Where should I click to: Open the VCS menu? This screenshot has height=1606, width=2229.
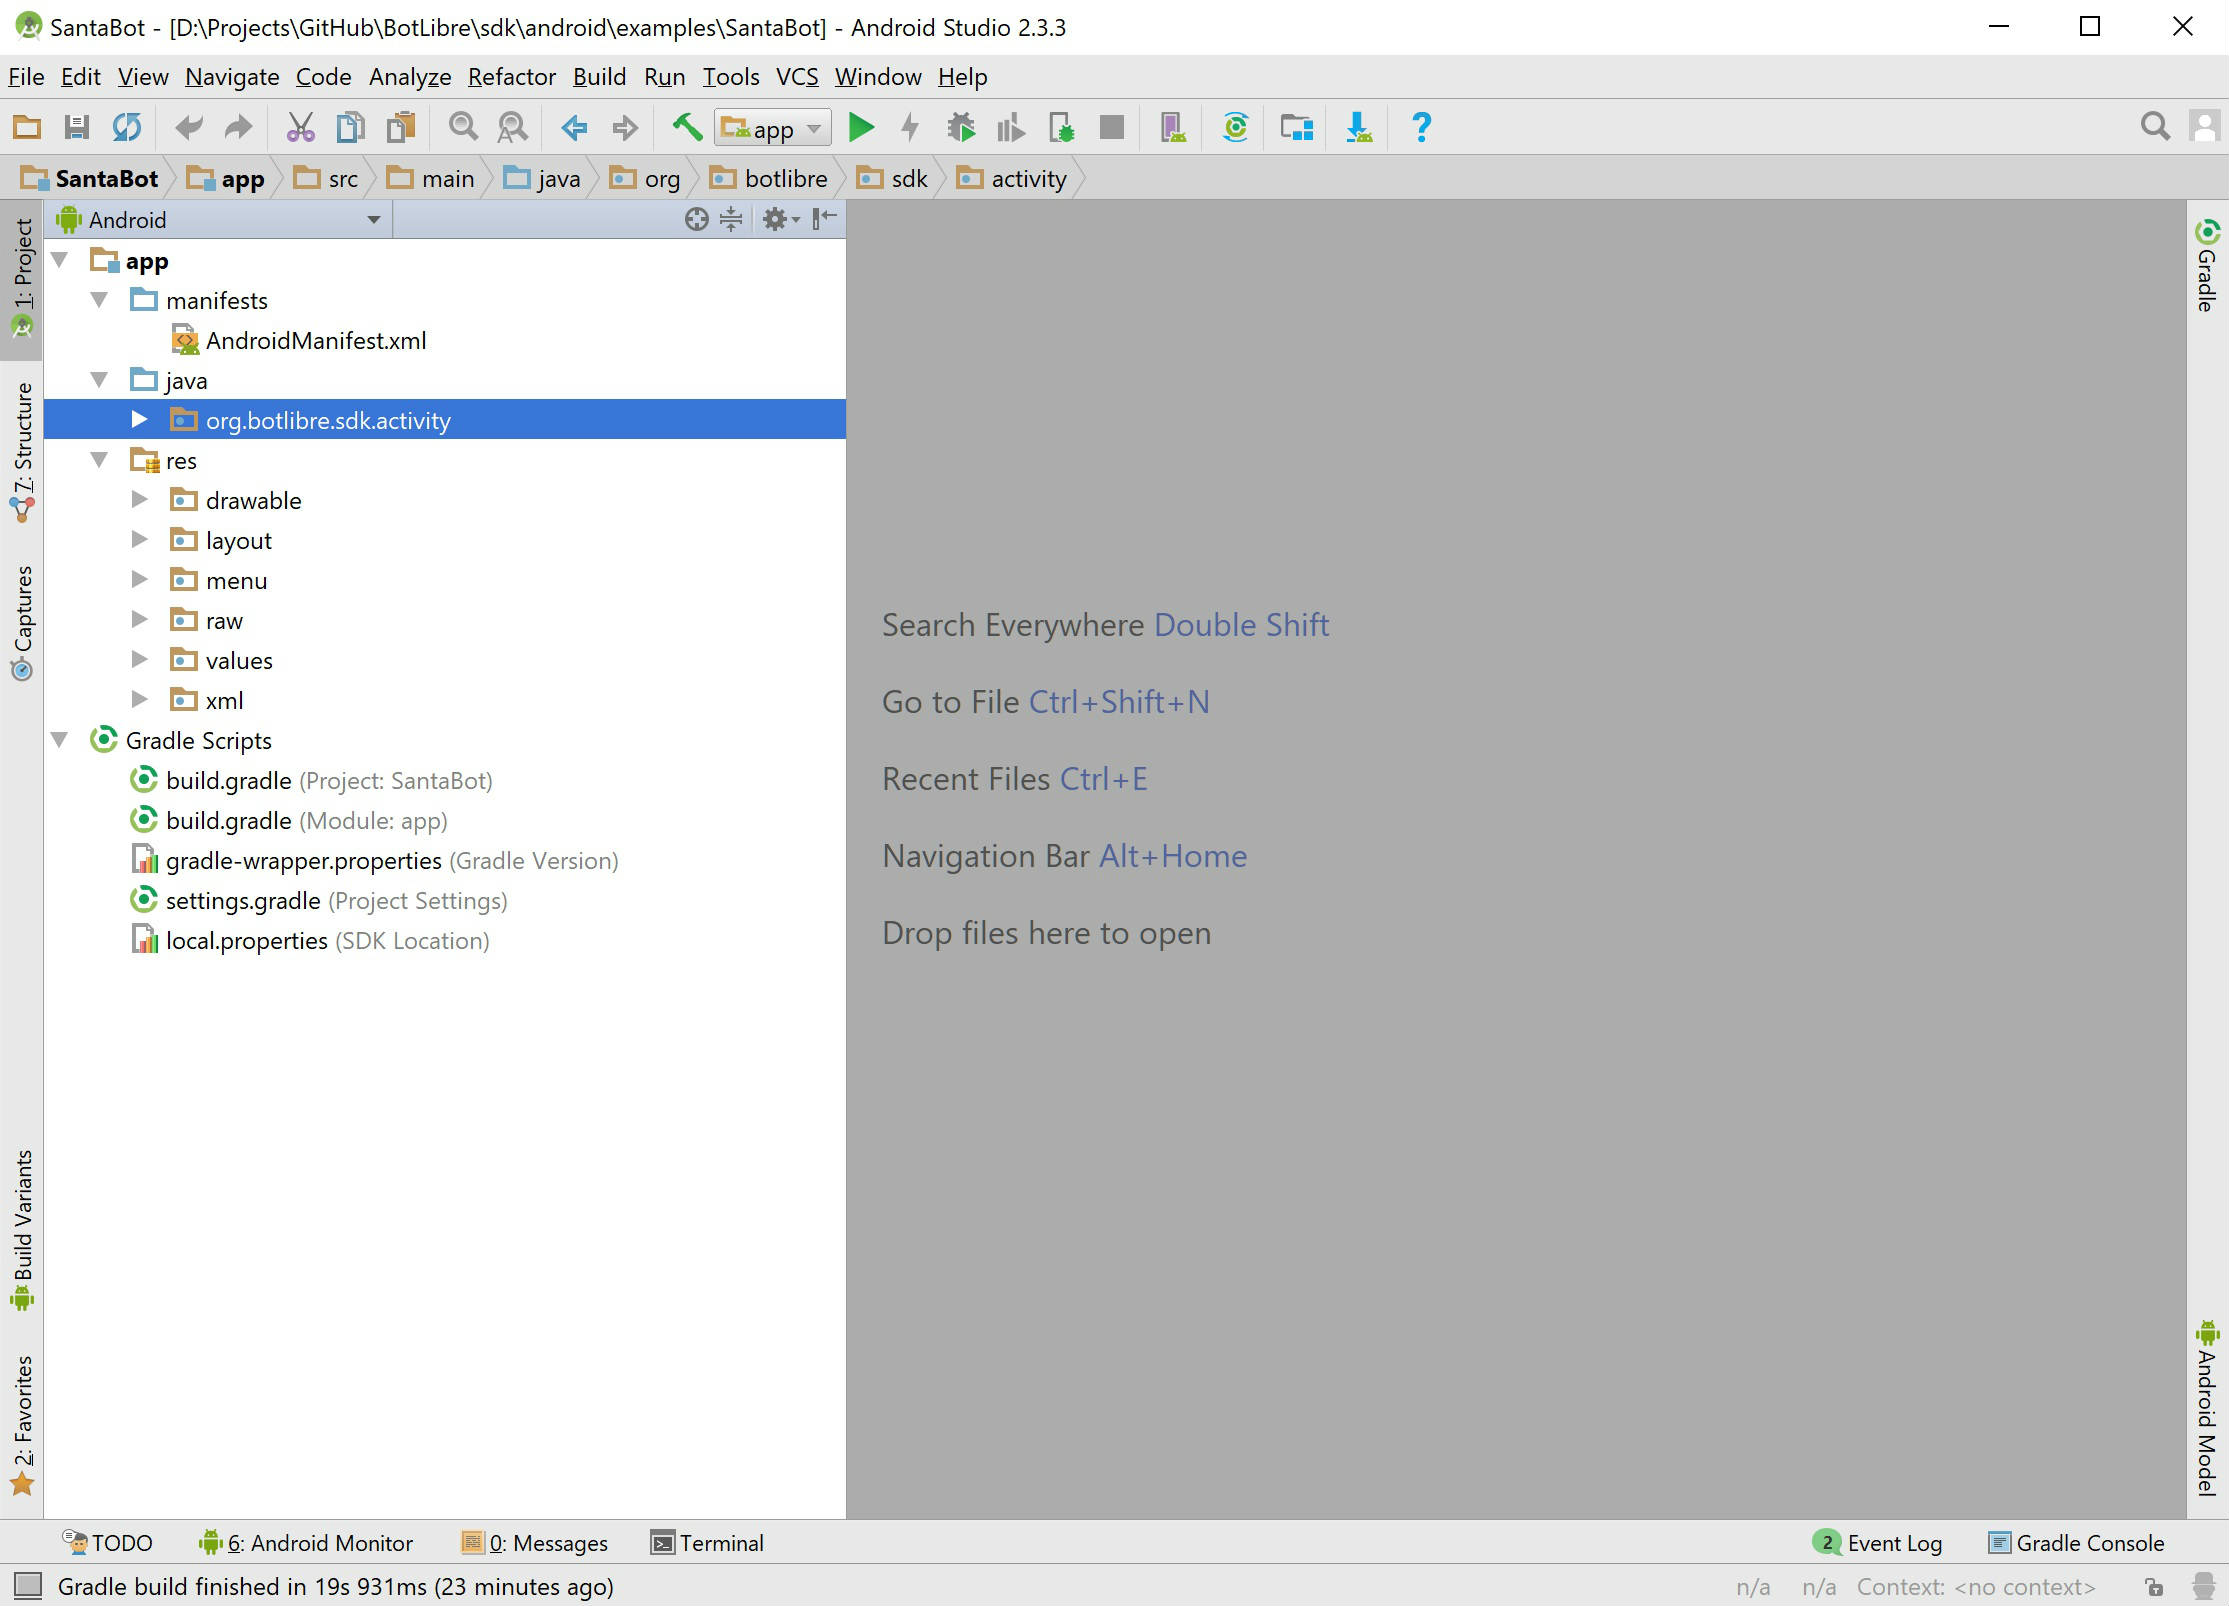[x=797, y=77]
